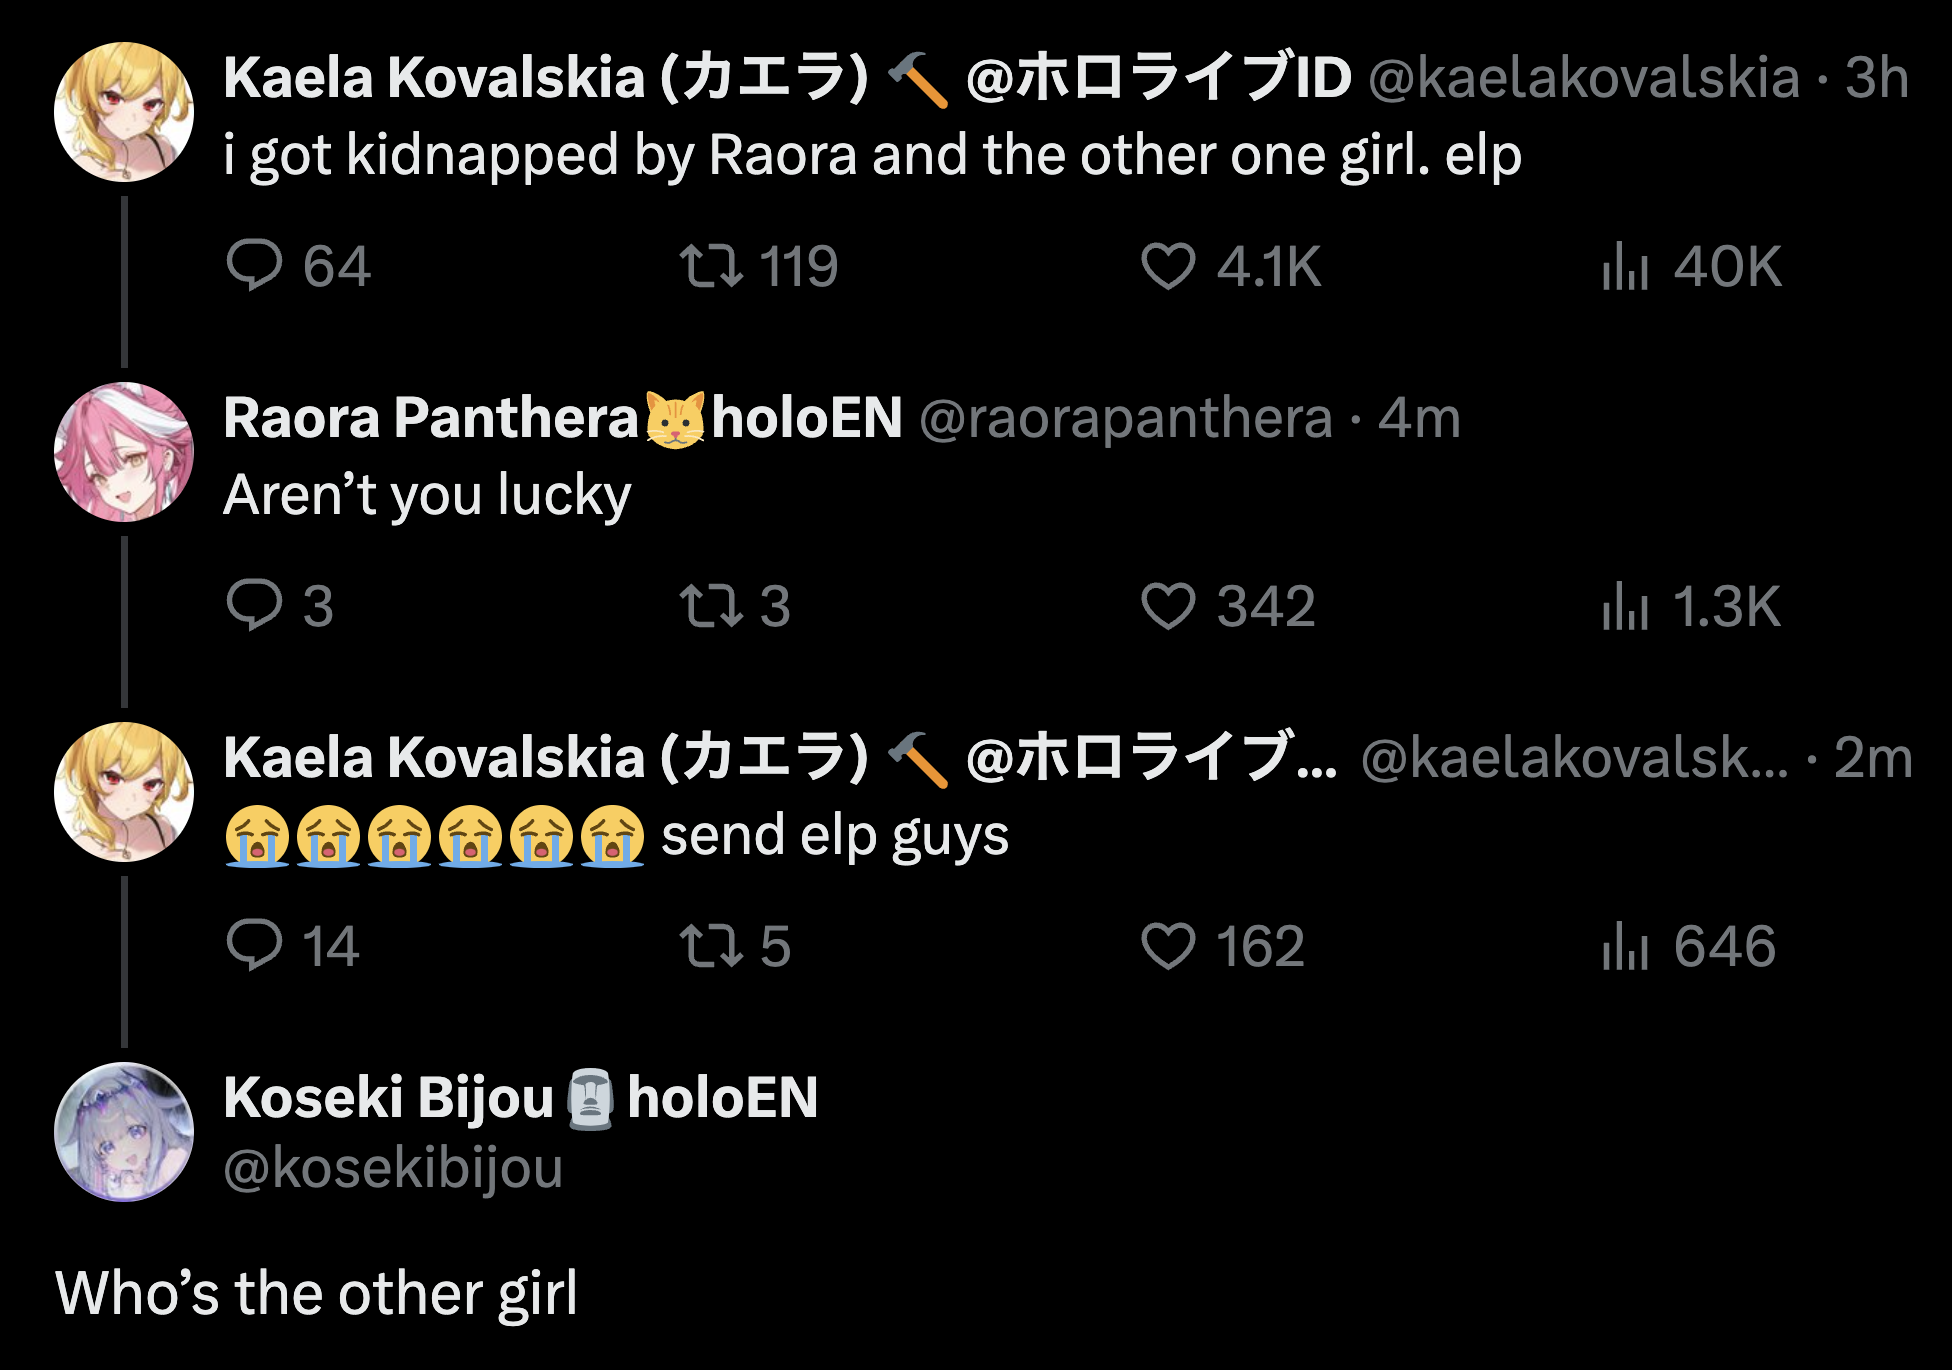Open Kaela Kovalskia's avatar on top tweet
The width and height of the screenshot is (1952, 1370).
pos(124,112)
